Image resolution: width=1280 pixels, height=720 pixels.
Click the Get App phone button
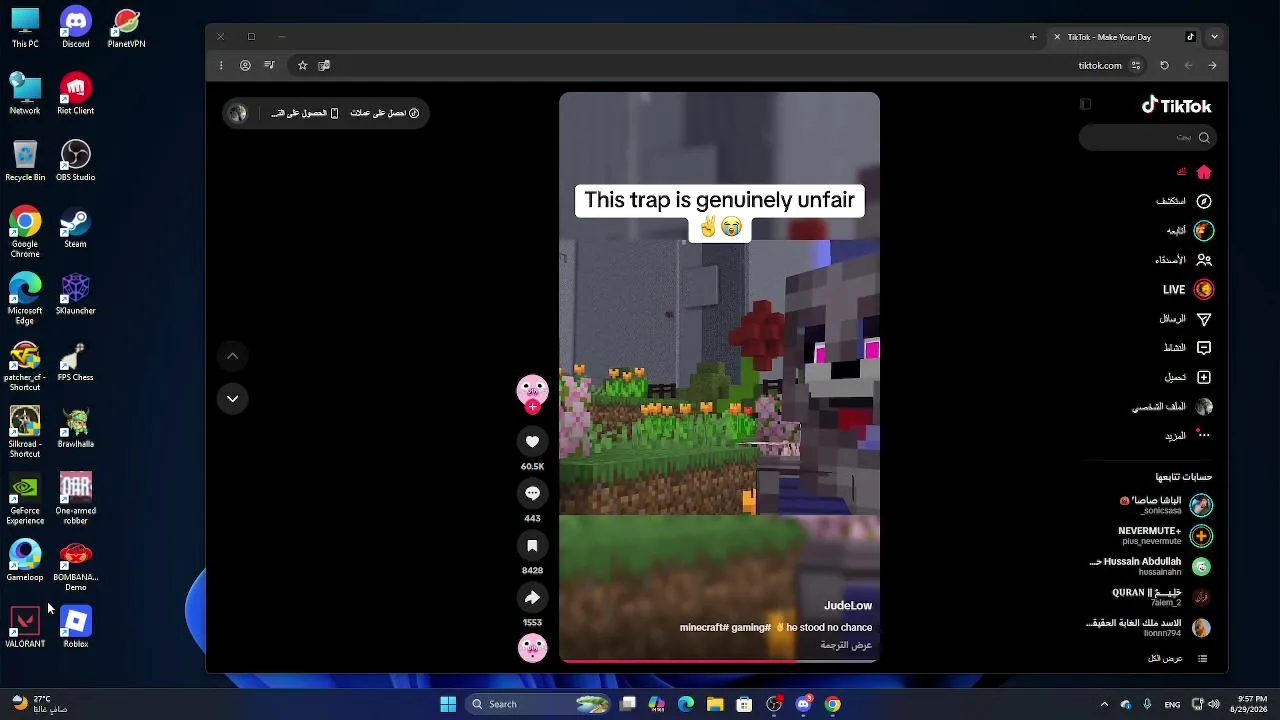click(305, 113)
